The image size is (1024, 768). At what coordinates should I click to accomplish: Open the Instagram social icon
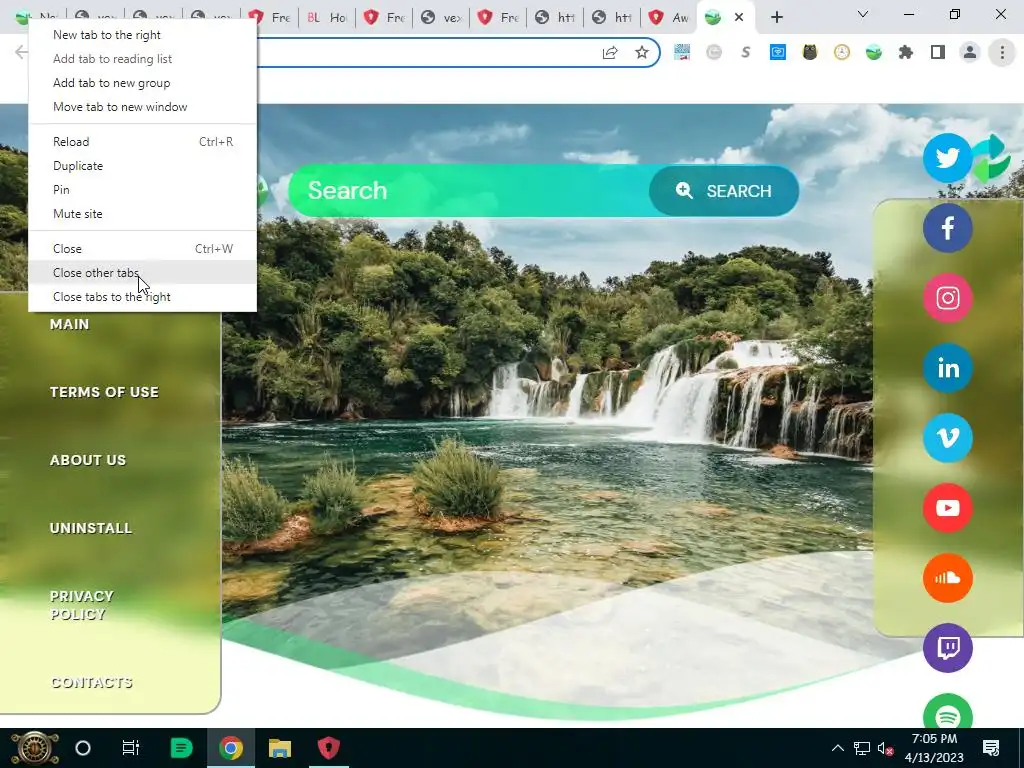[947, 298]
